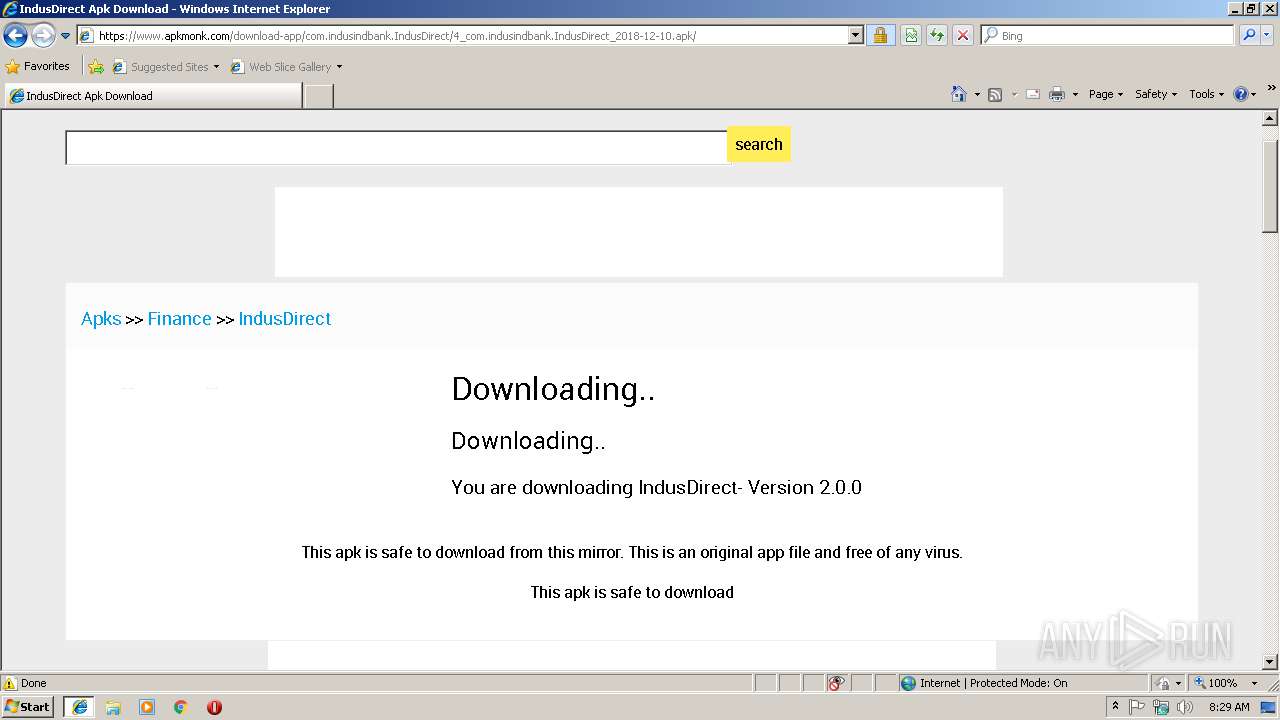Screen dimensions: 1280x720
Task: Open the Favorites star button
Action: click(x=38, y=67)
